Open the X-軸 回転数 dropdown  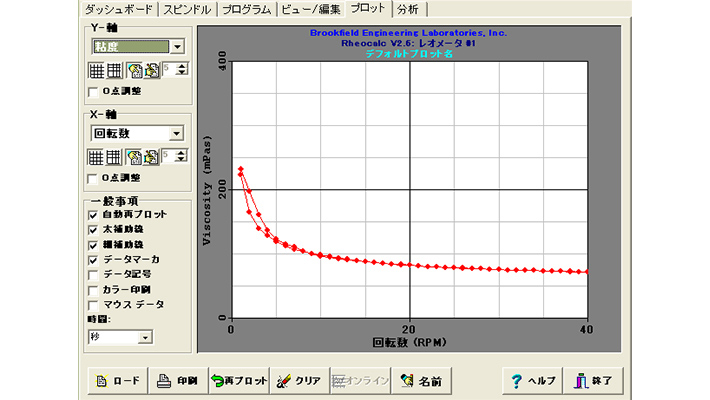pyautogui.click(x=177, y=132)
